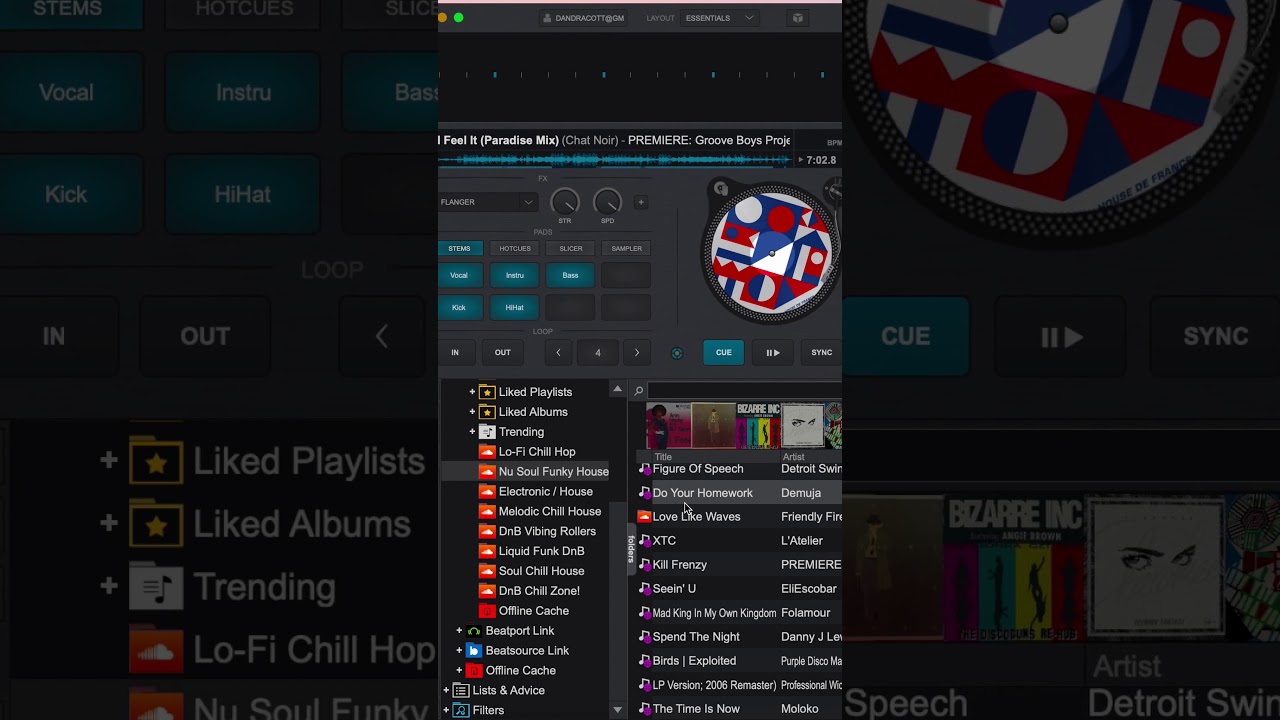
Task: Open the FLANGER effect dropdown
Action: coord(488,202)
